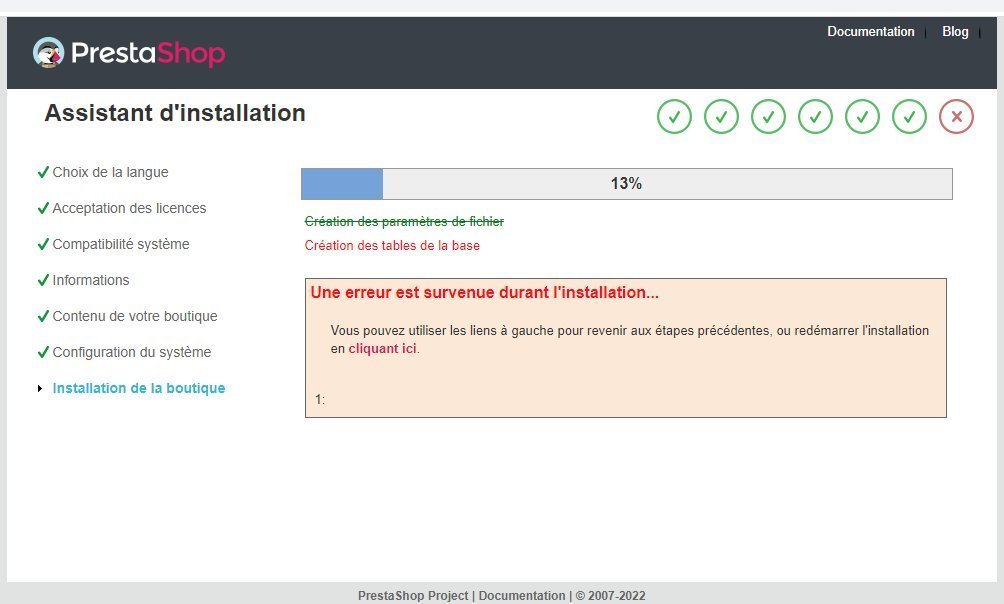This screenshot has width=1004, height=604.
Task: Click the checkmark beside Contenu de votre boutique
Action: coord(43,316)
